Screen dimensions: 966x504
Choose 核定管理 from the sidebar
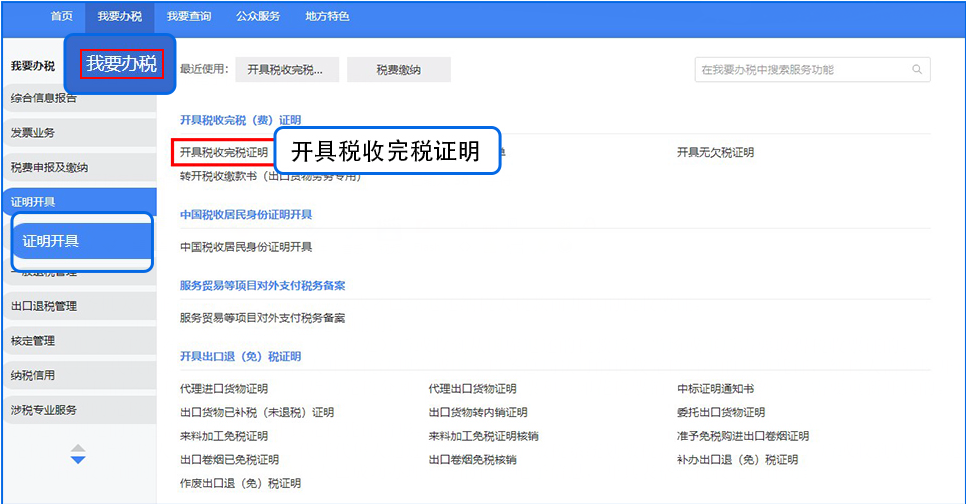pyautogui.click(x=34, y=341)
